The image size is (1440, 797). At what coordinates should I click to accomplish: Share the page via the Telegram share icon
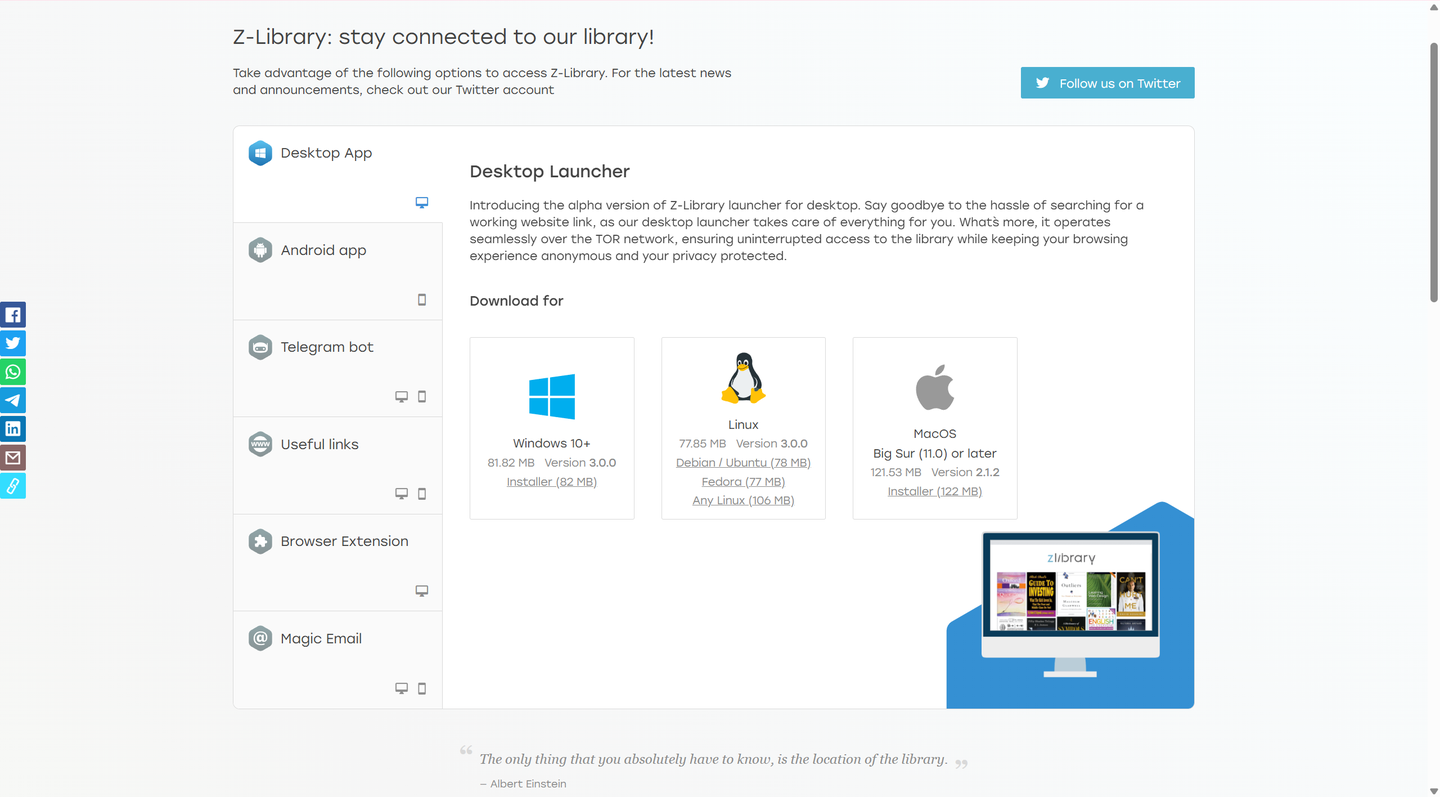[x=13, y=400]
